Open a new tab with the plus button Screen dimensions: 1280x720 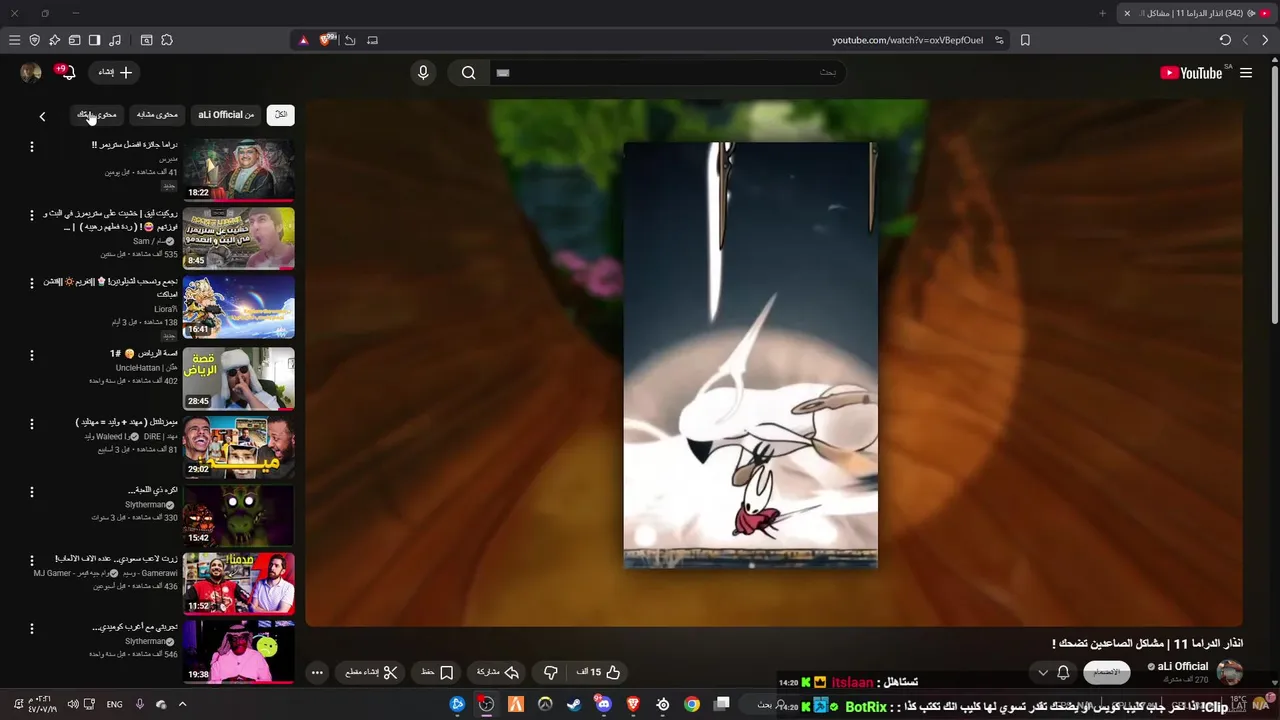tap(1102, 13)
